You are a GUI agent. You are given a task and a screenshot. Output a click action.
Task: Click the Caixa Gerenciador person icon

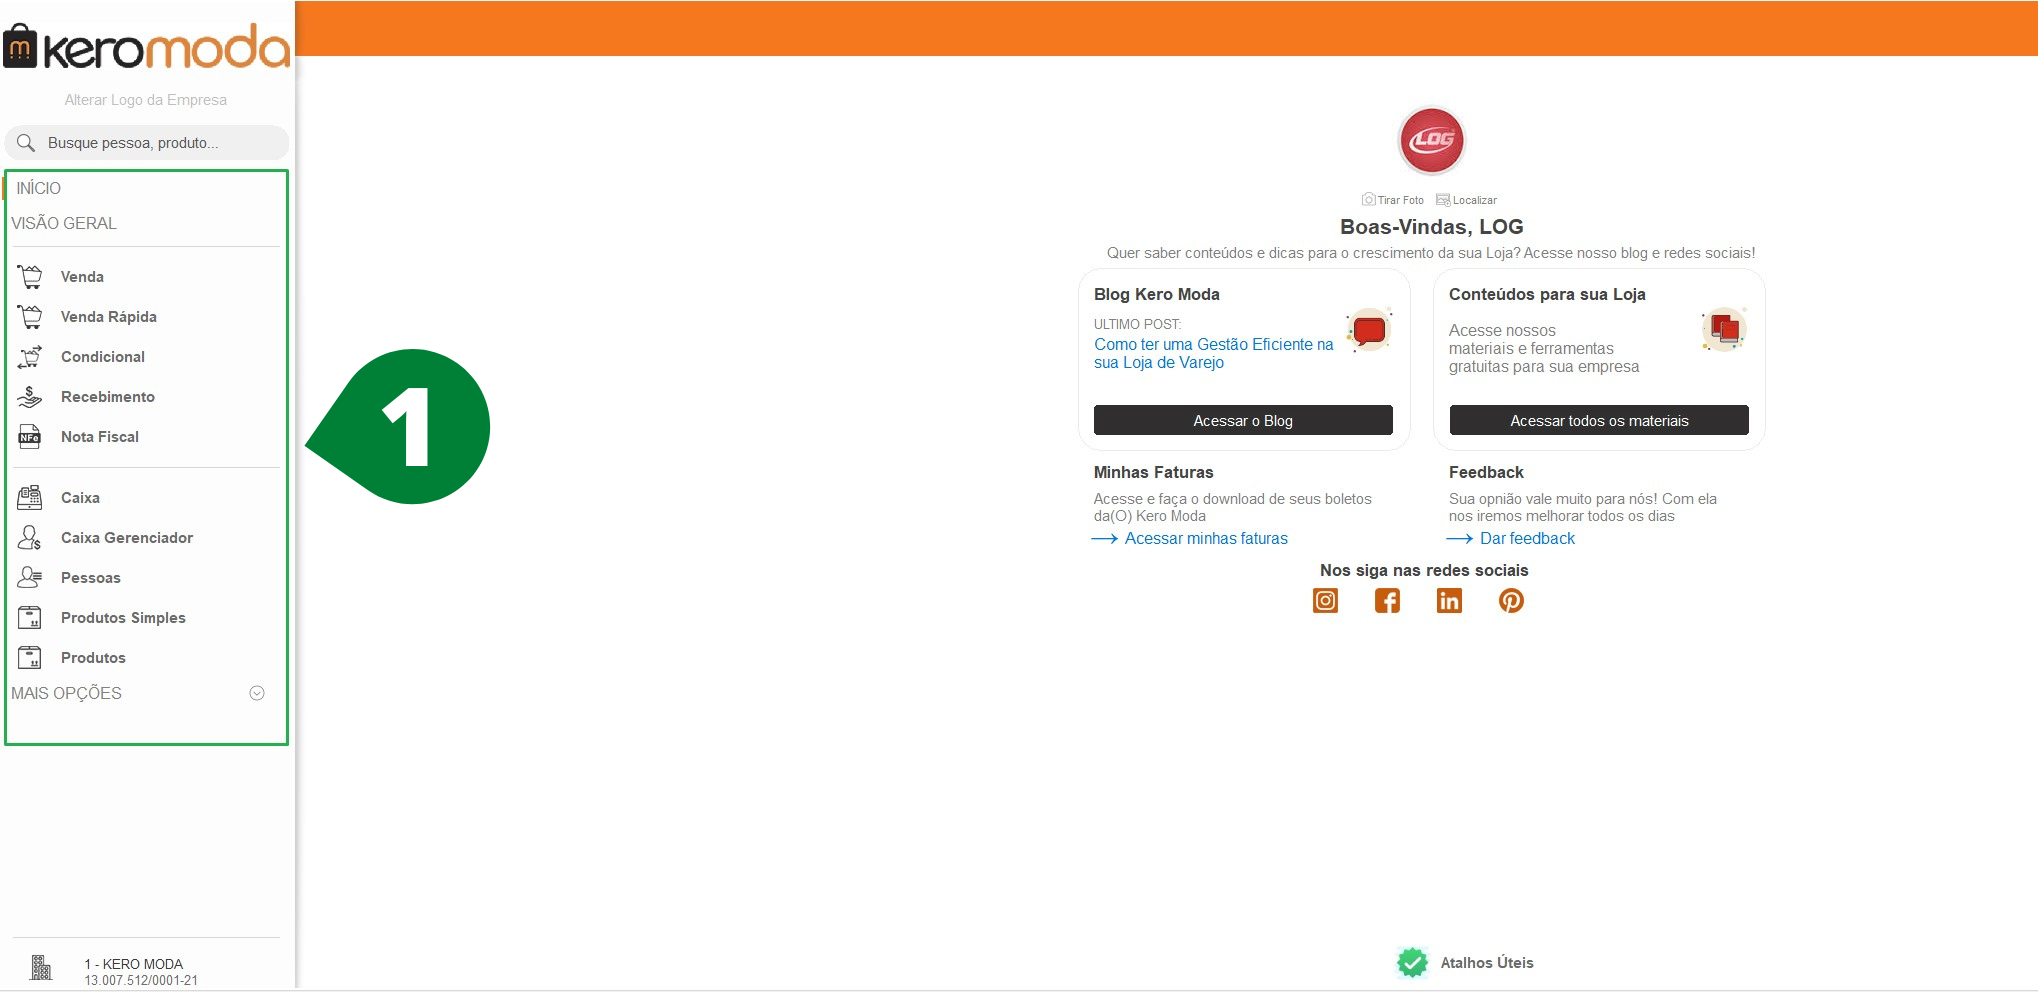tap(30, 537)
